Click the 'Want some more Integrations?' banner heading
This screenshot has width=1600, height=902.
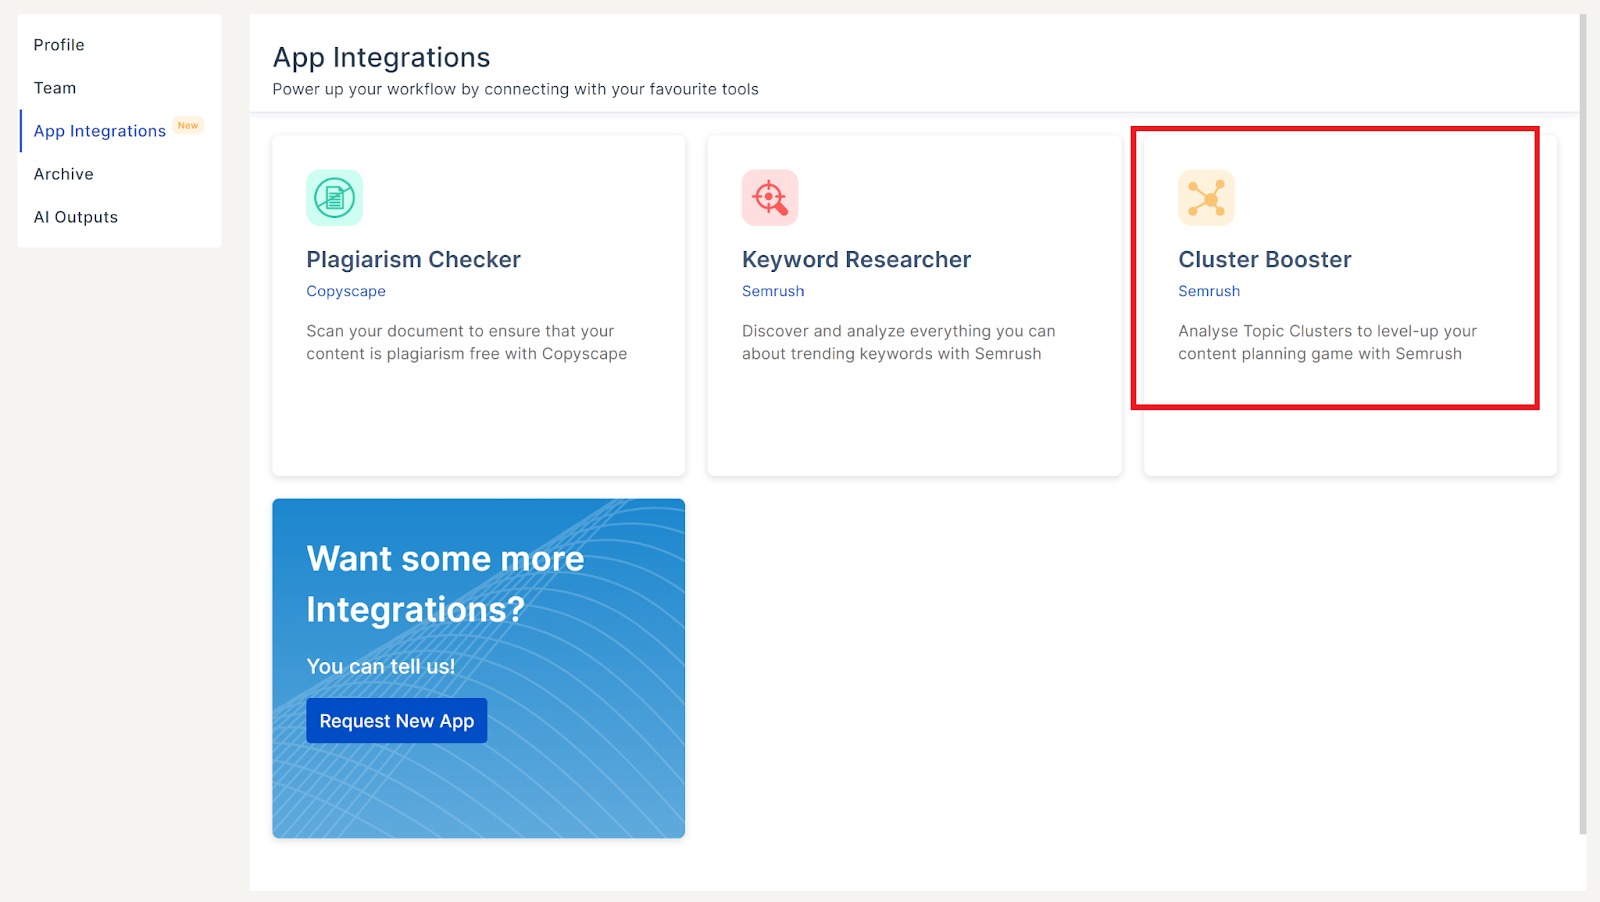445,584
